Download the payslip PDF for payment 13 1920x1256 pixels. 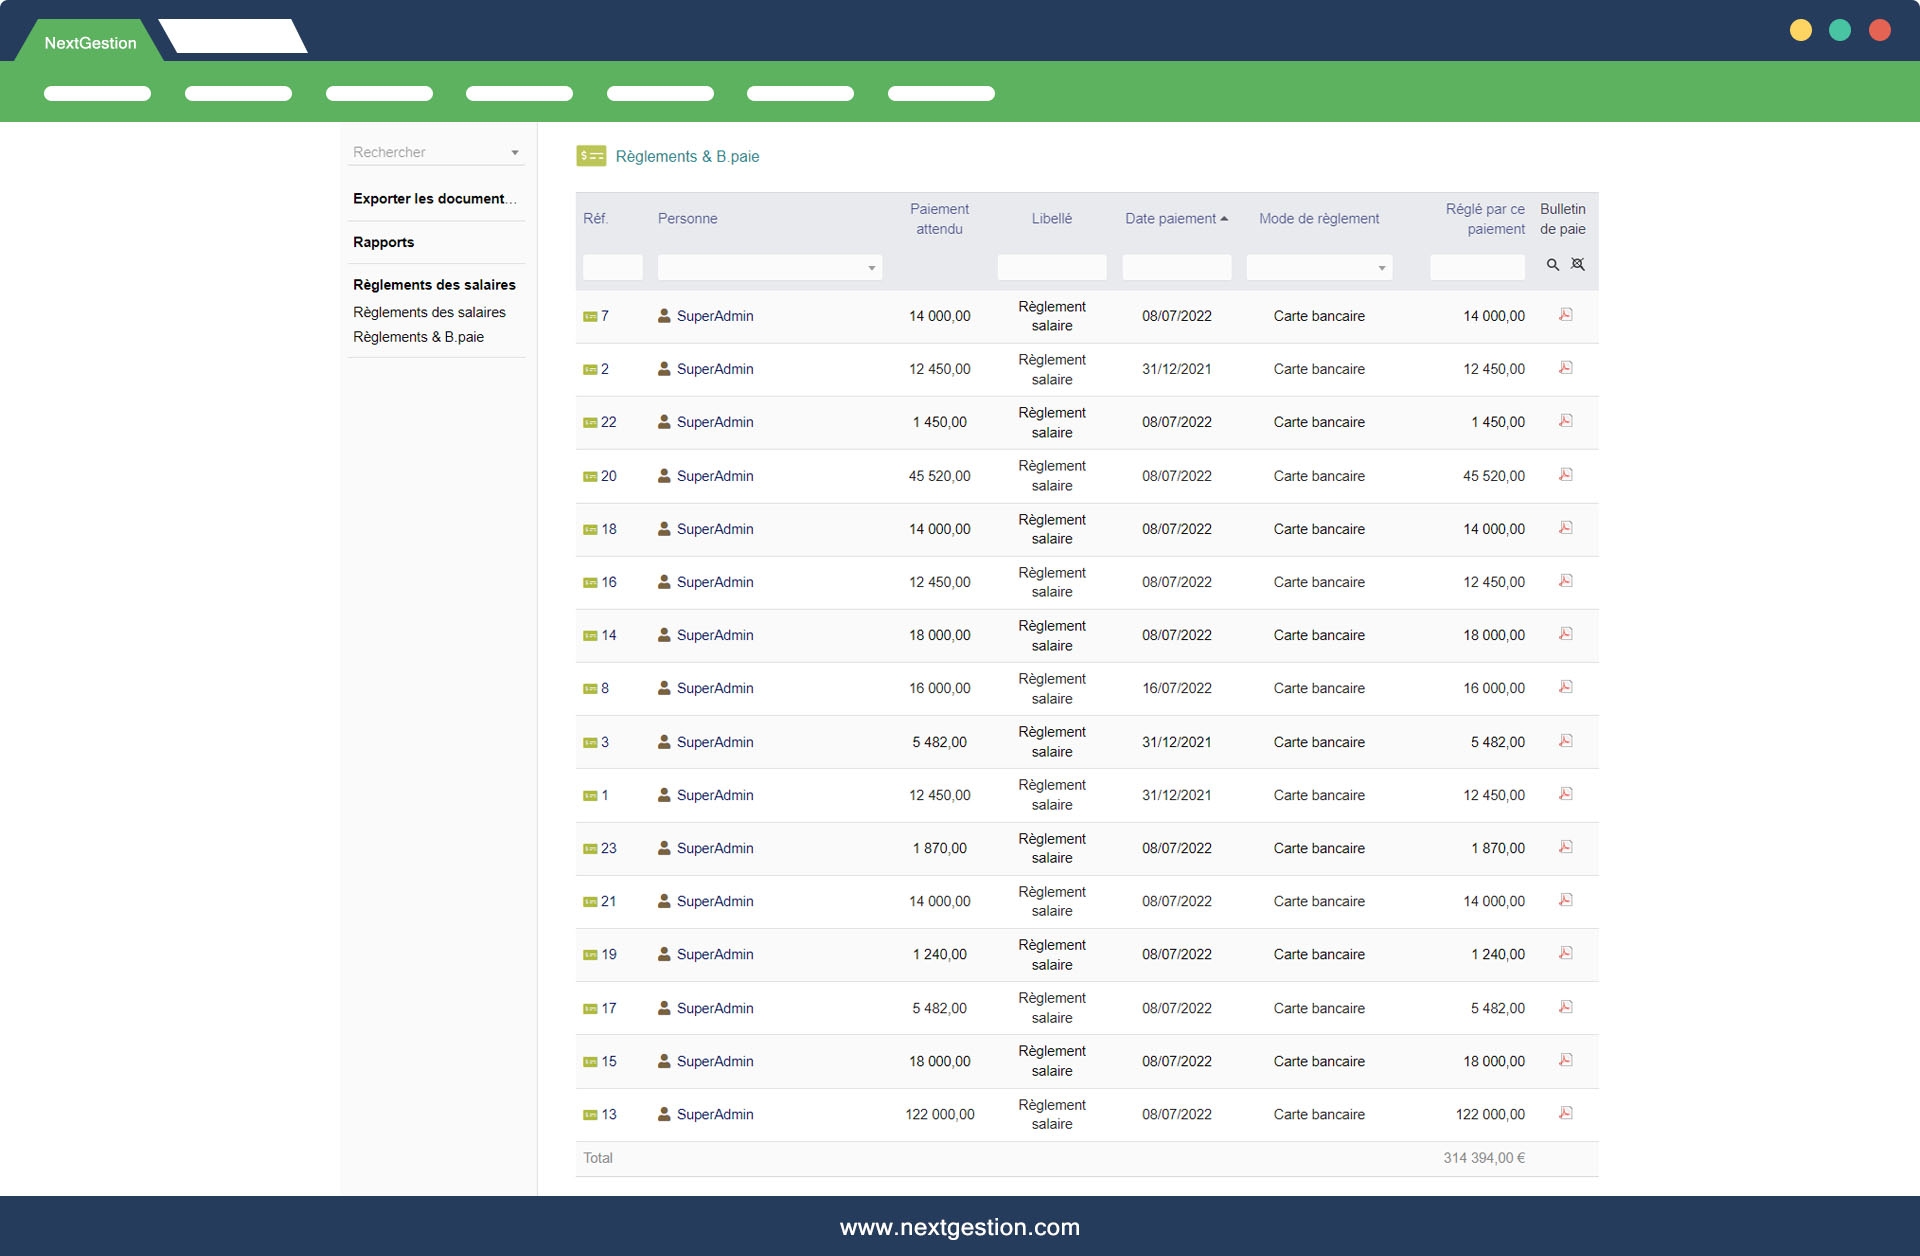(1565, 1113)
